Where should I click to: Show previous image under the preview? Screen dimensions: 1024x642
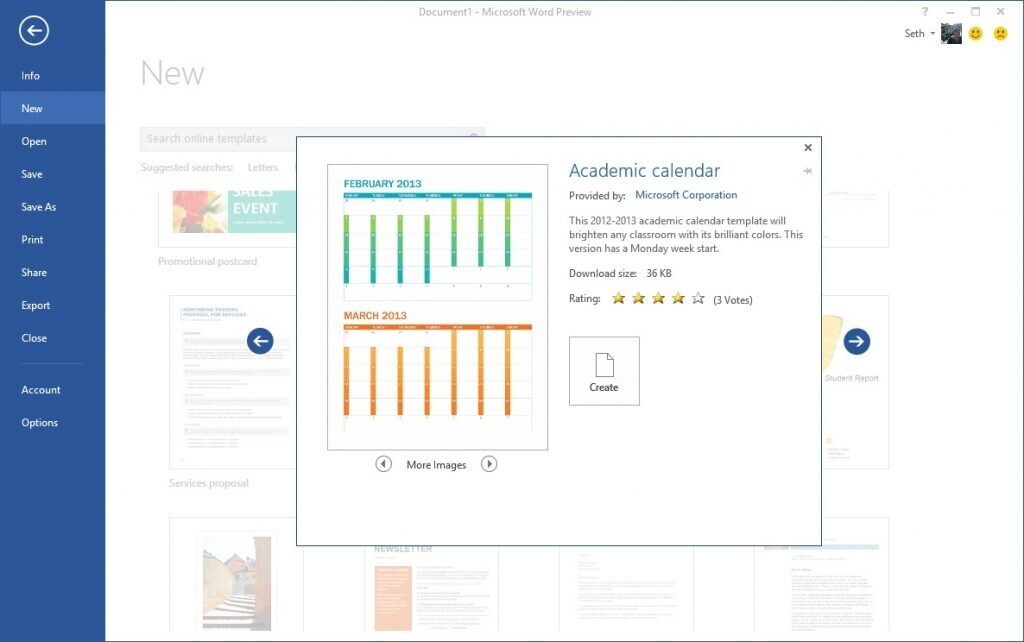(383, 464)
